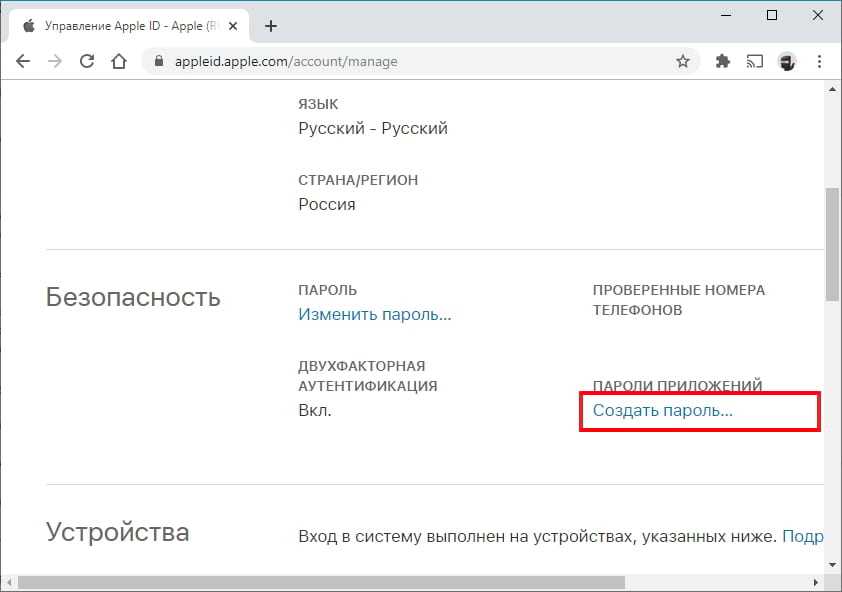Reload the page with refresh icon
842x592 pixels.
pyautogui.click(x=87, y=61)
